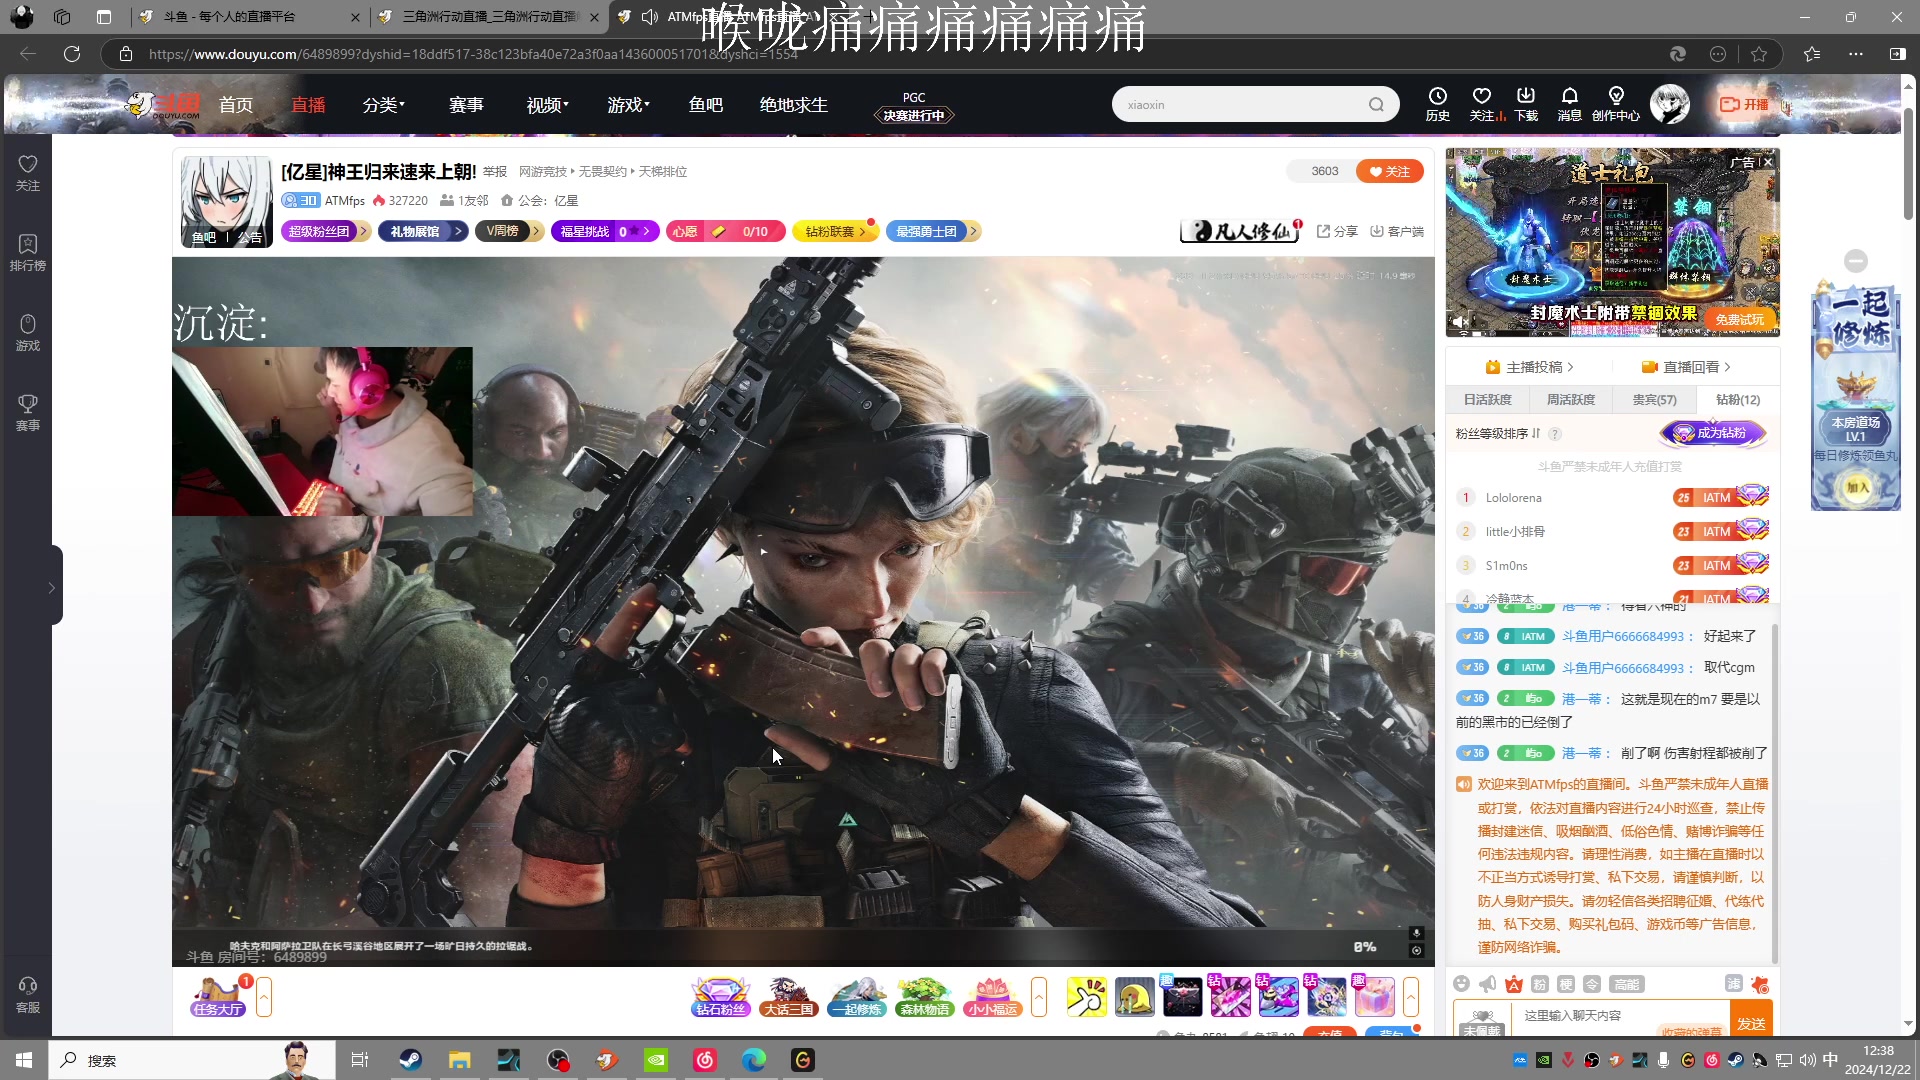
Task: Click 客户端 client download link
Action: [x=1397, y=231]
